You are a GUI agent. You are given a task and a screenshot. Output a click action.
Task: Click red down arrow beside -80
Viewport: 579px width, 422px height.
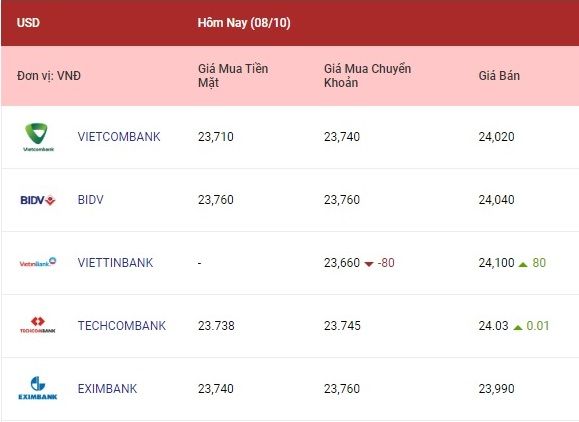369,264
